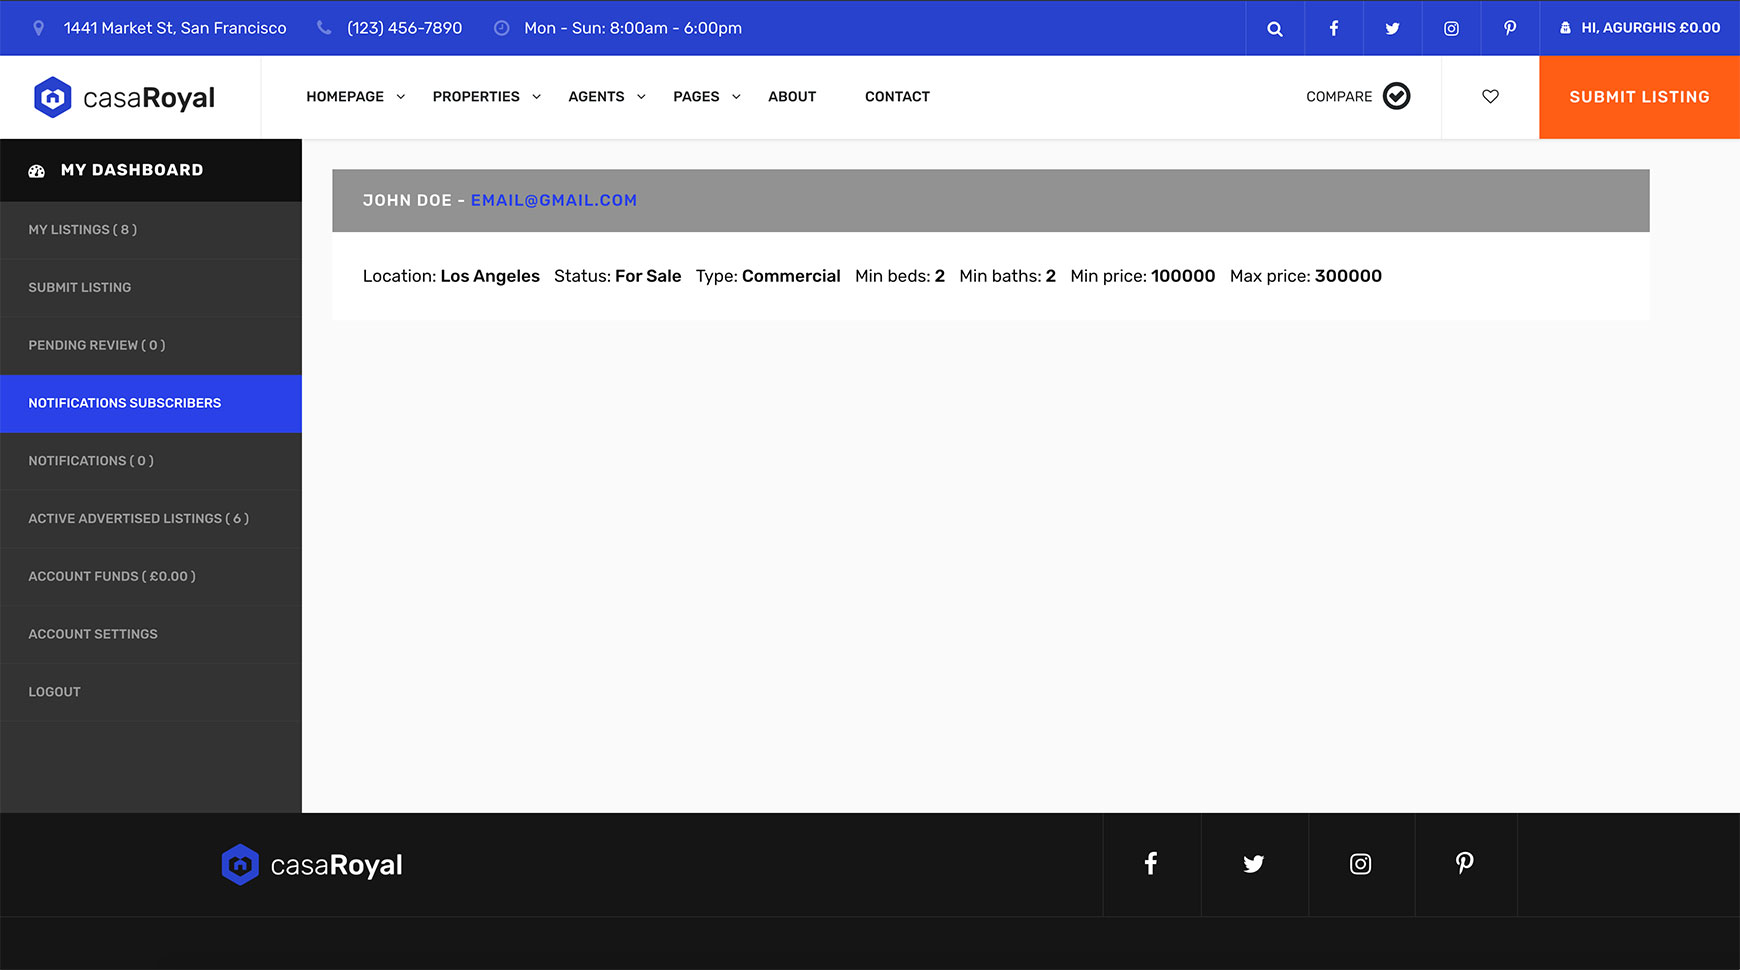Click the Hi, Agurghis account link
This screenshot has width=1740, height=970.
(x=1640, y=28)
